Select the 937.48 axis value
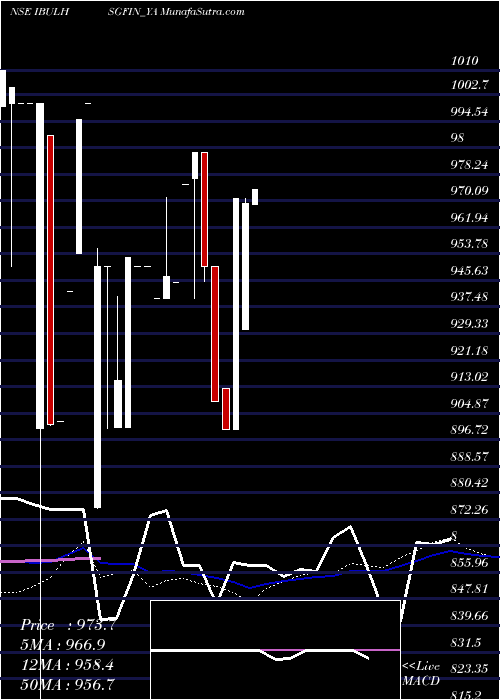This screenshot has height=700, width=500. click(469, 297)
